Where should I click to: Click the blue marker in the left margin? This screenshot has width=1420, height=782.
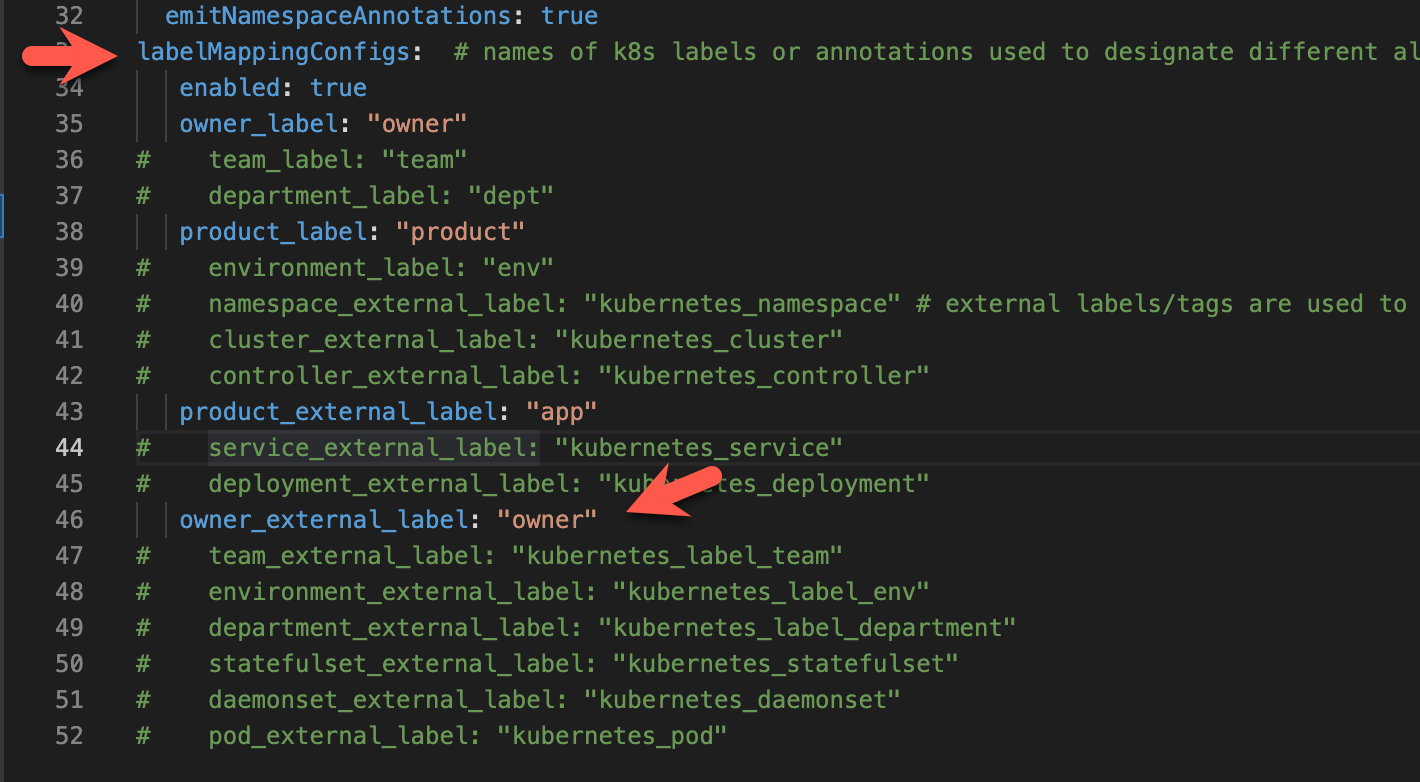3,216
